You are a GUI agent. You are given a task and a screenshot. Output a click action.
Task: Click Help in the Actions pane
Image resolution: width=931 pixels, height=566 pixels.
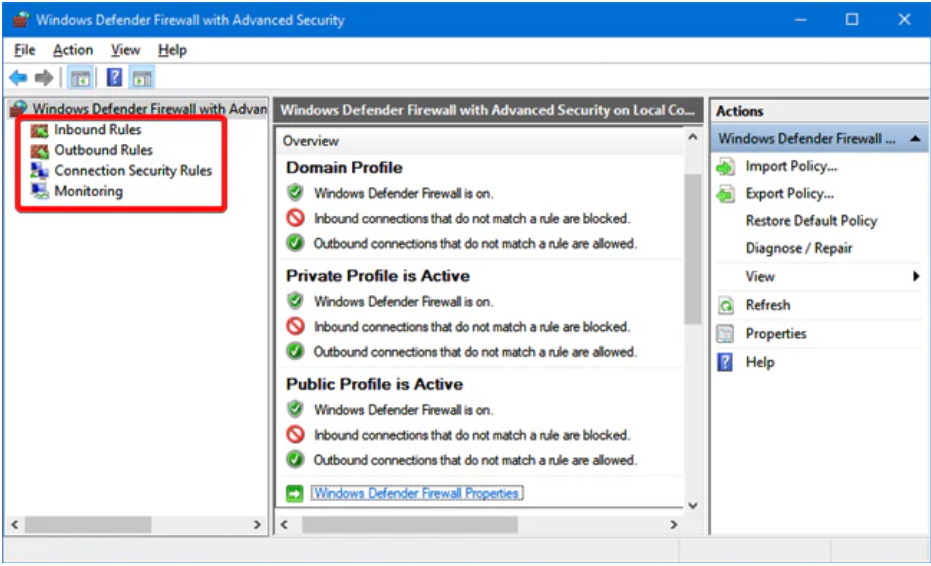[759, 362]
